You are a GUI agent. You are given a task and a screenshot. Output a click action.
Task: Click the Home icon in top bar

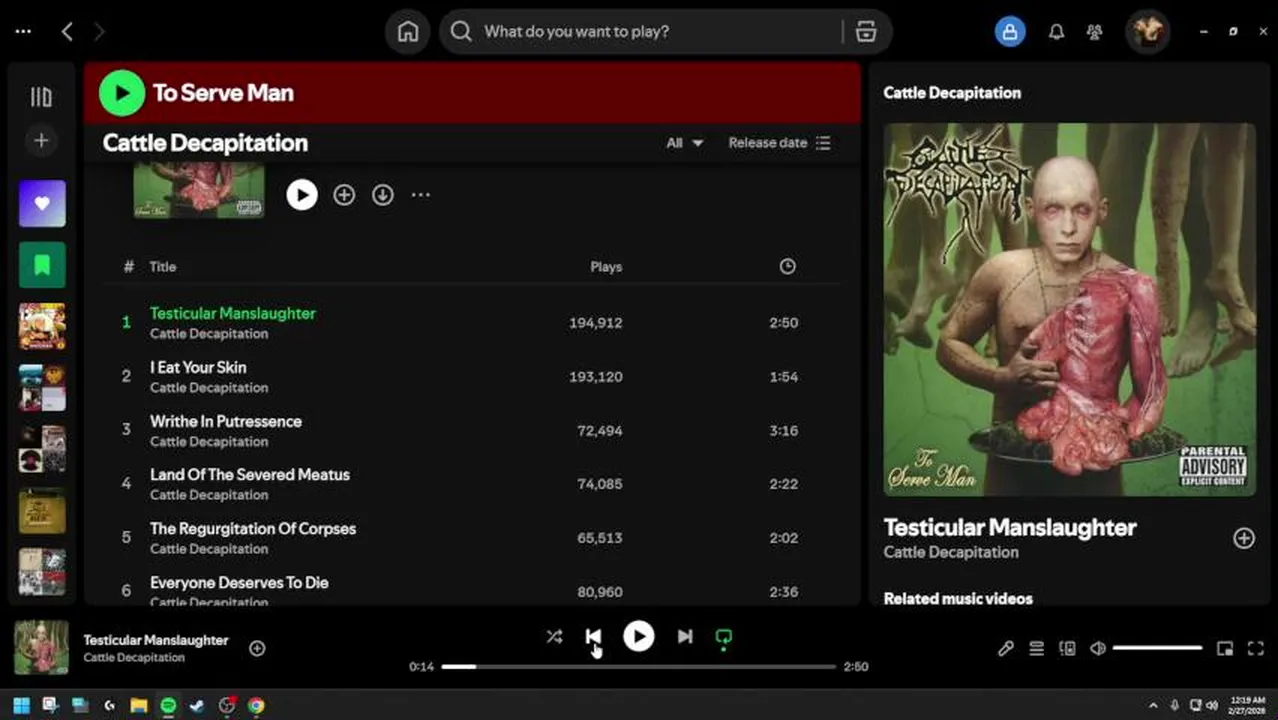click(408, 32)
